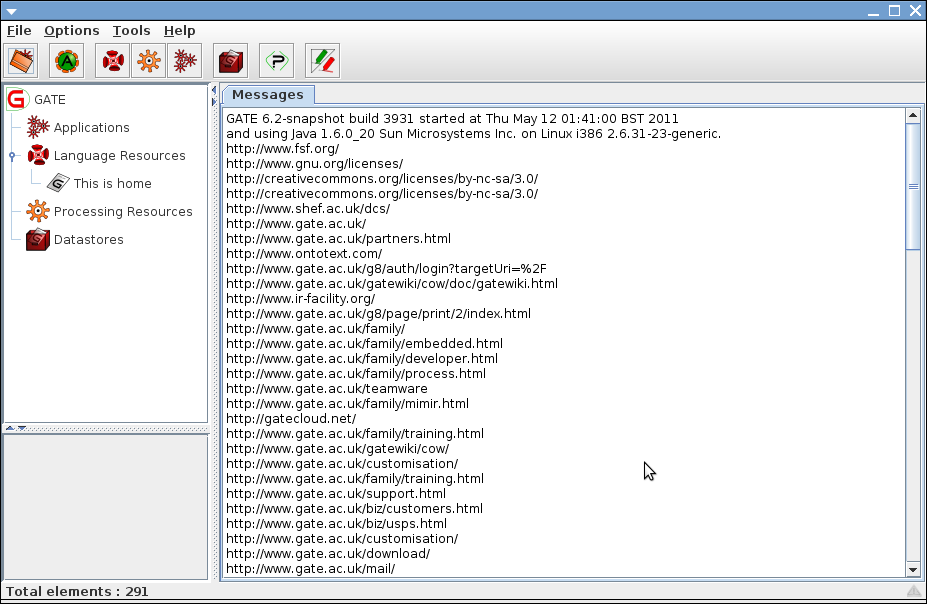927x604 pixels.
Task: Click the http://www.gate.ac.uk/teamware line
Action: coord(326,389)
